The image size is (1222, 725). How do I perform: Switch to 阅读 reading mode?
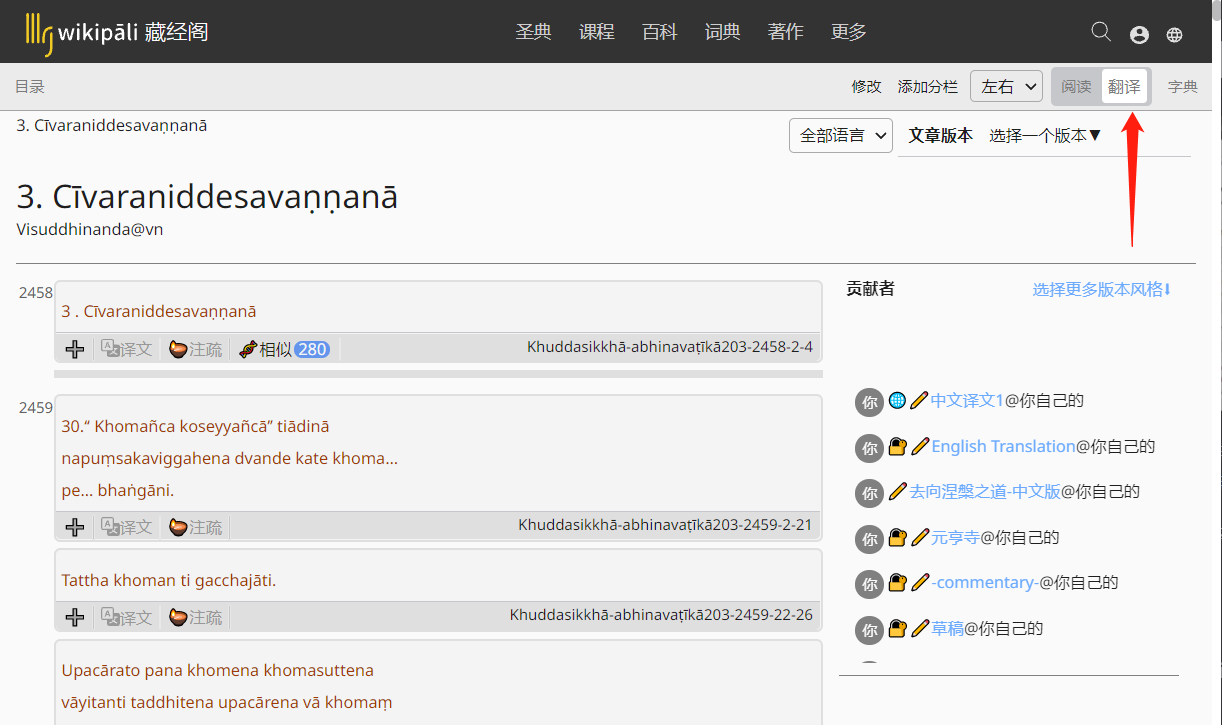1077,87
